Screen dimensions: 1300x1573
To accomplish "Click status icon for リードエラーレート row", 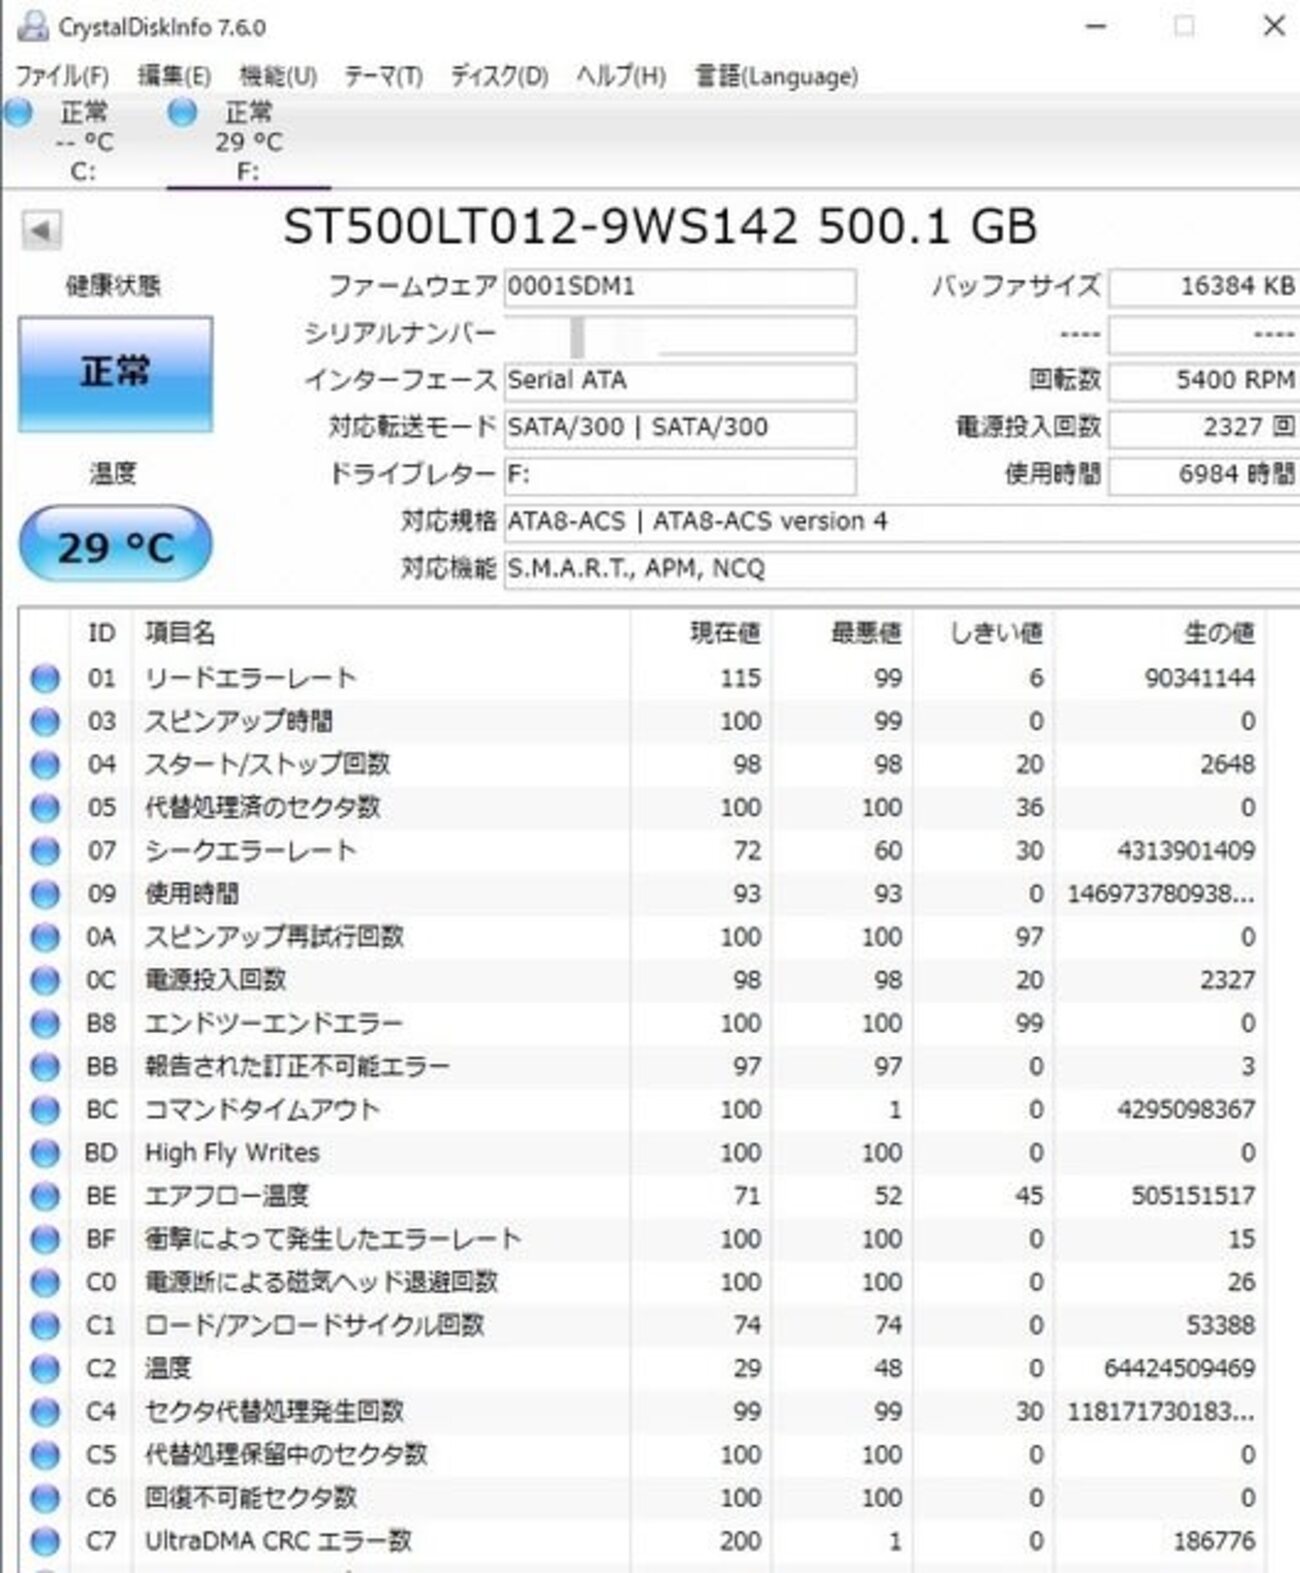I will [45, 678].
